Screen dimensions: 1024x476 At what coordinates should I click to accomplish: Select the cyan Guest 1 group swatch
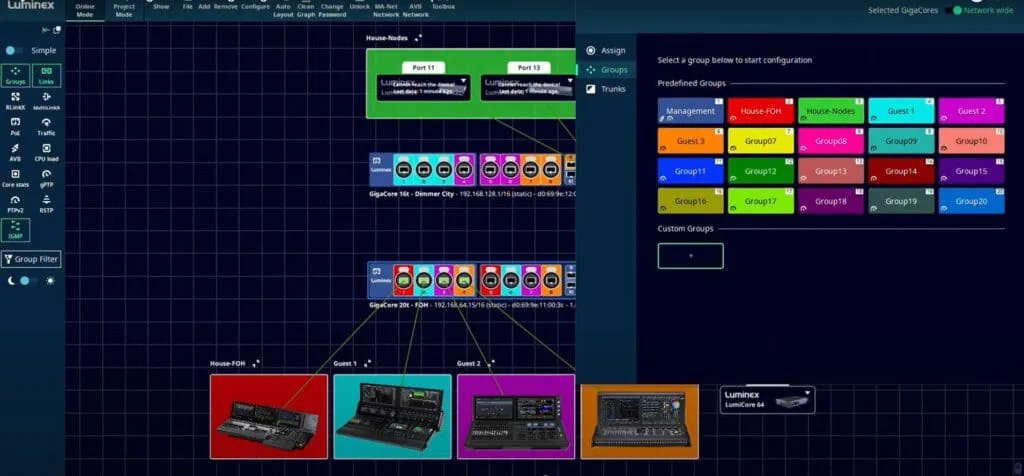(x=901, y=111)
